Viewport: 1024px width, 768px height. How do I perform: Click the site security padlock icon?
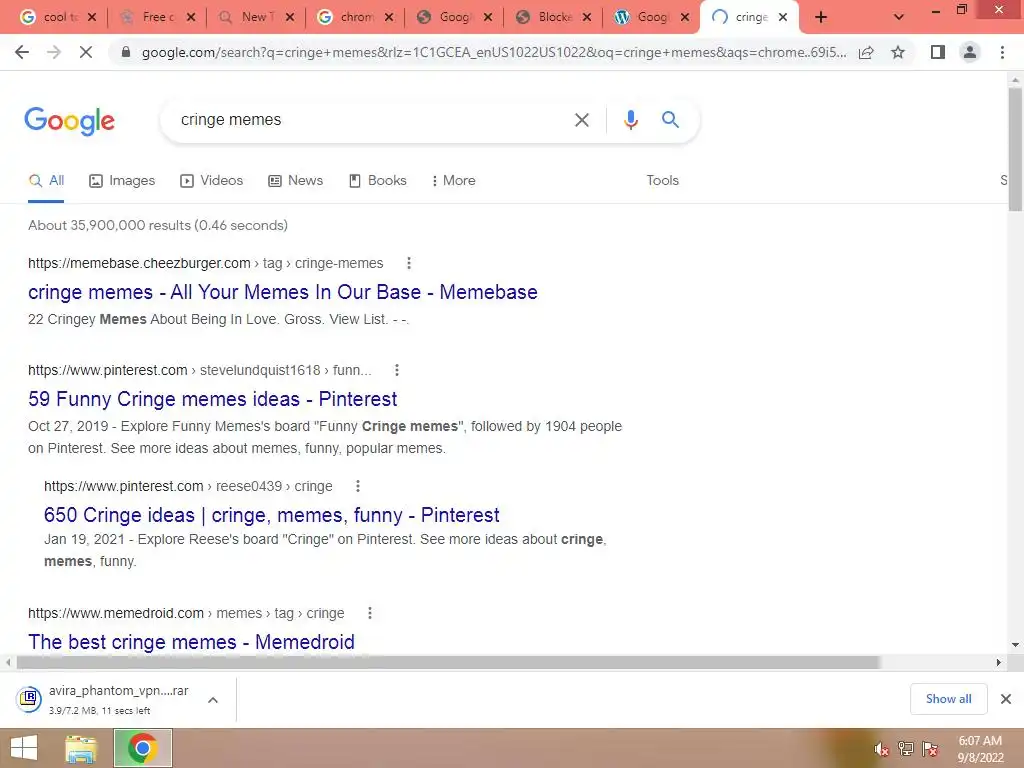[126, 52]
